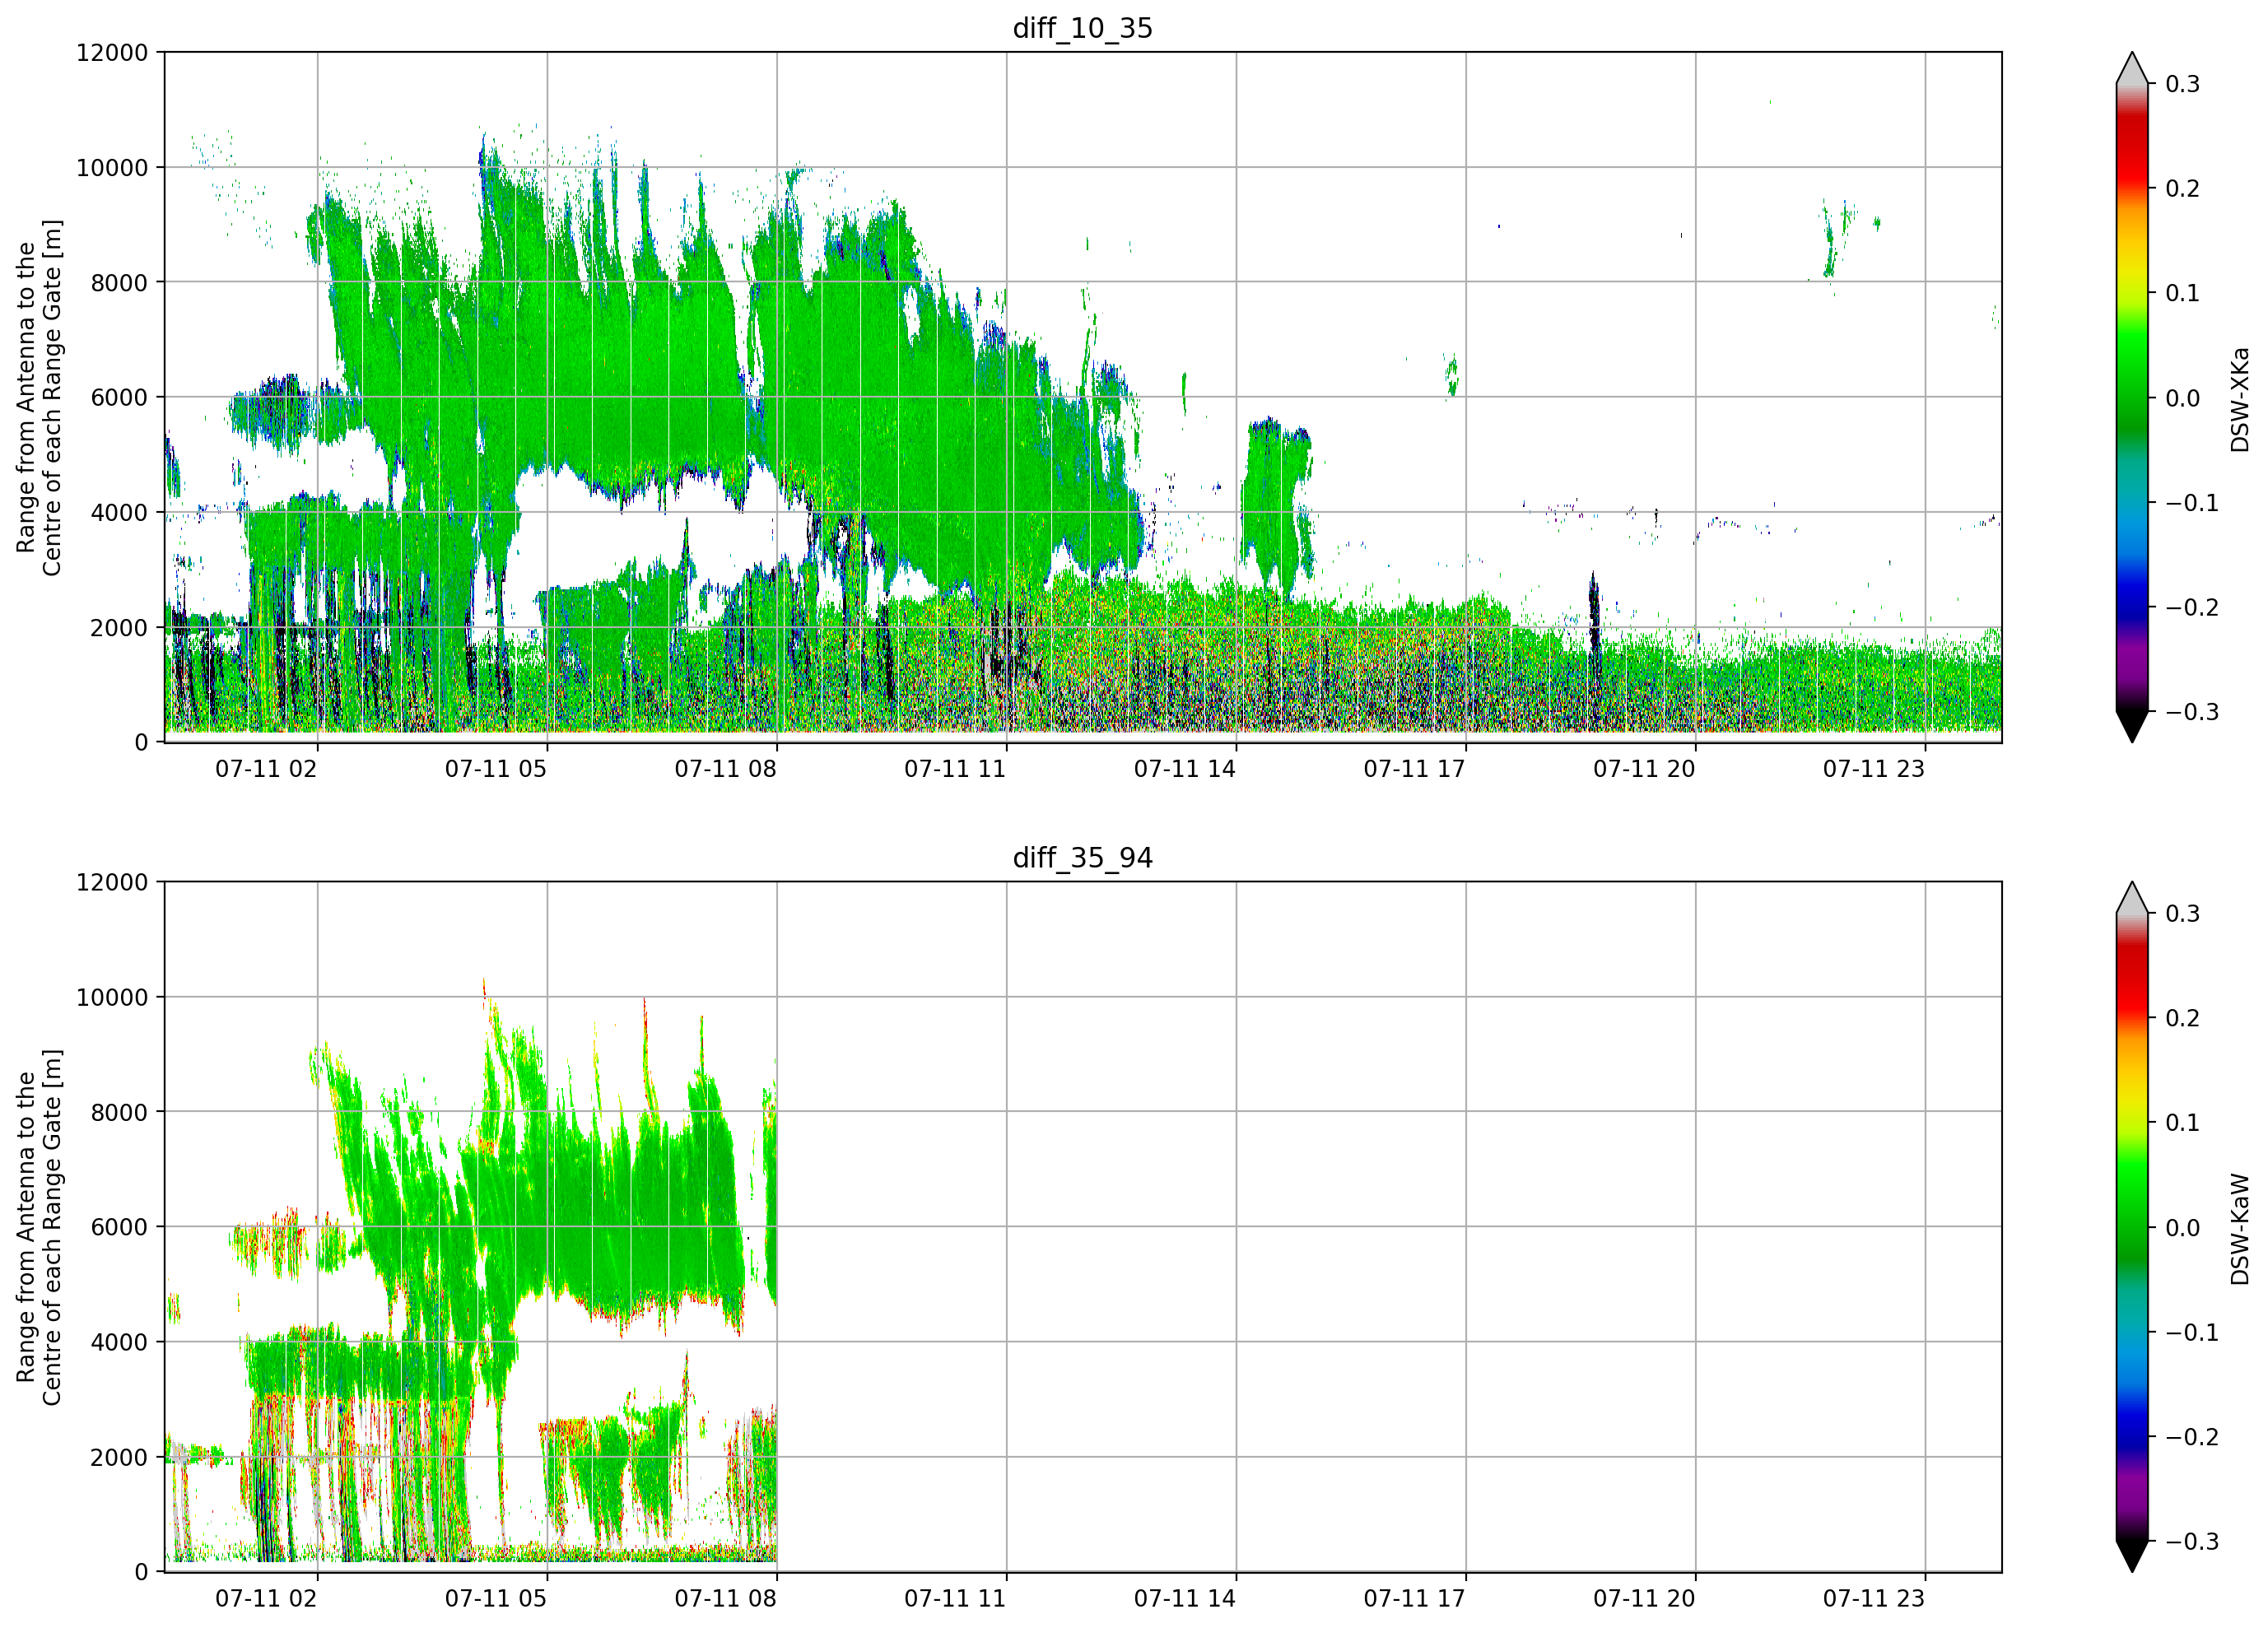Click the diff_35_94 plot title

point(1082,858)
